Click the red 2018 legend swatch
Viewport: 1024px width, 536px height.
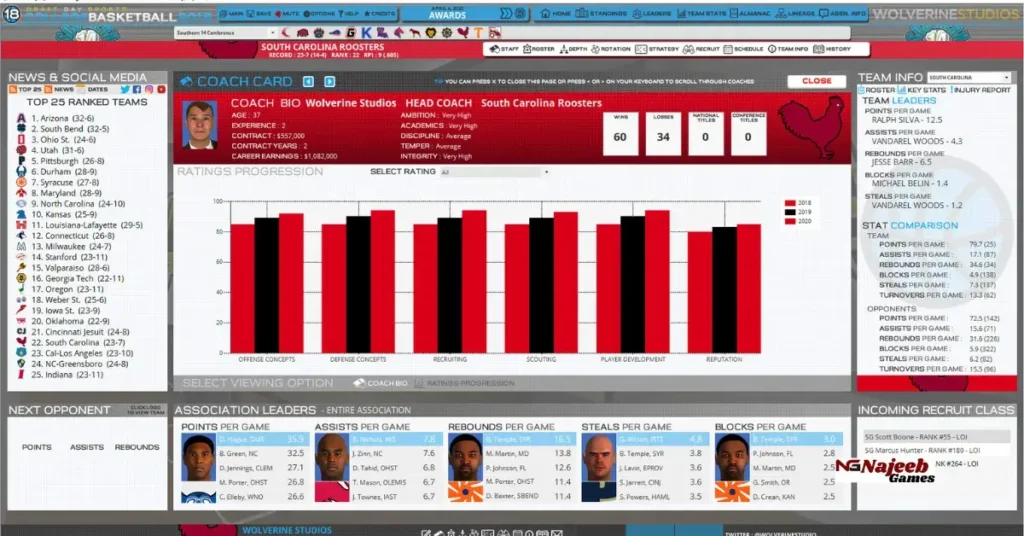tap(791, 202)
